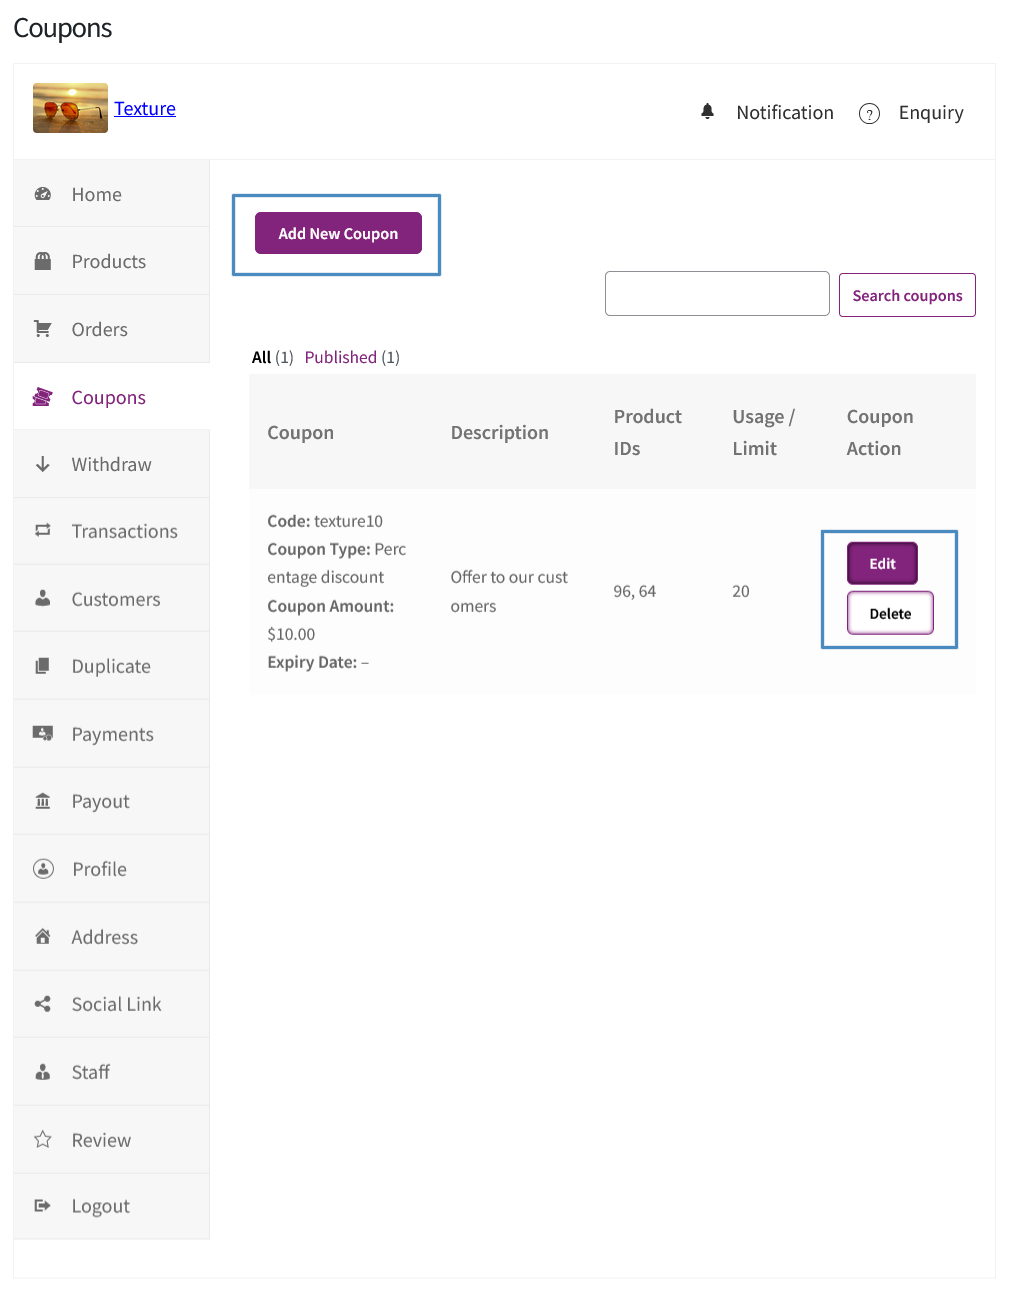
Task: Click the Add New Coupon button
Action: pyautogui.click(x=337, y=233)
